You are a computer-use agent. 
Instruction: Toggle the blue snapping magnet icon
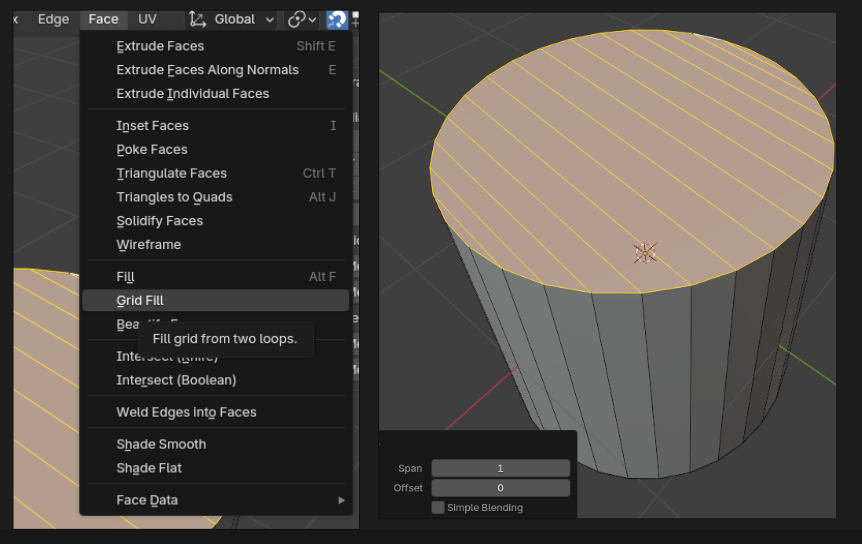coord(336,19)
